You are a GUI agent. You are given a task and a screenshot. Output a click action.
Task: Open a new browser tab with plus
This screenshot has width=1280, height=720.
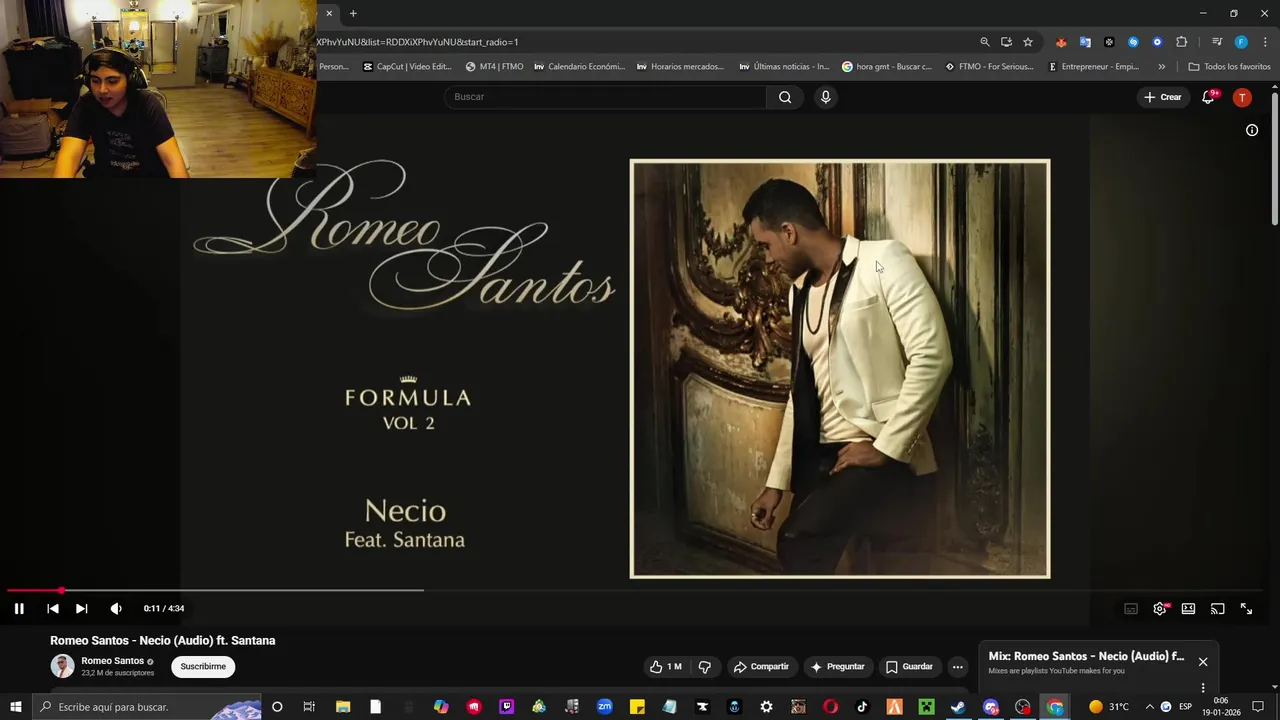click(x=353, y=13)
